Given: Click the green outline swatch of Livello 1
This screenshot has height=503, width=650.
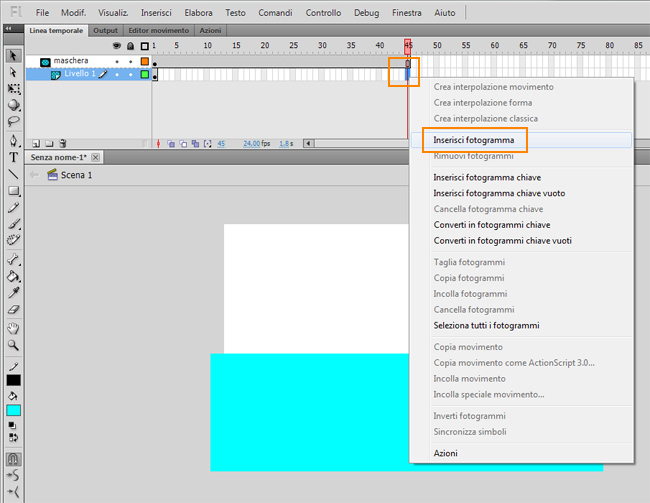Looking at the screenshot, I should pos(145,74).
